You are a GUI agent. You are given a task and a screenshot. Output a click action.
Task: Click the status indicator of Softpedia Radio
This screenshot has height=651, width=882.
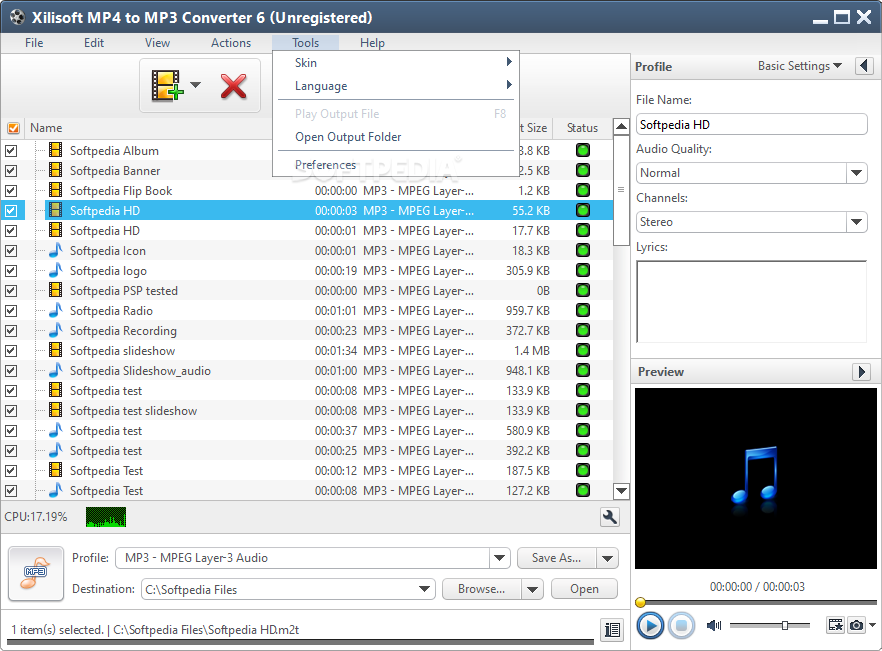point(583,311)
